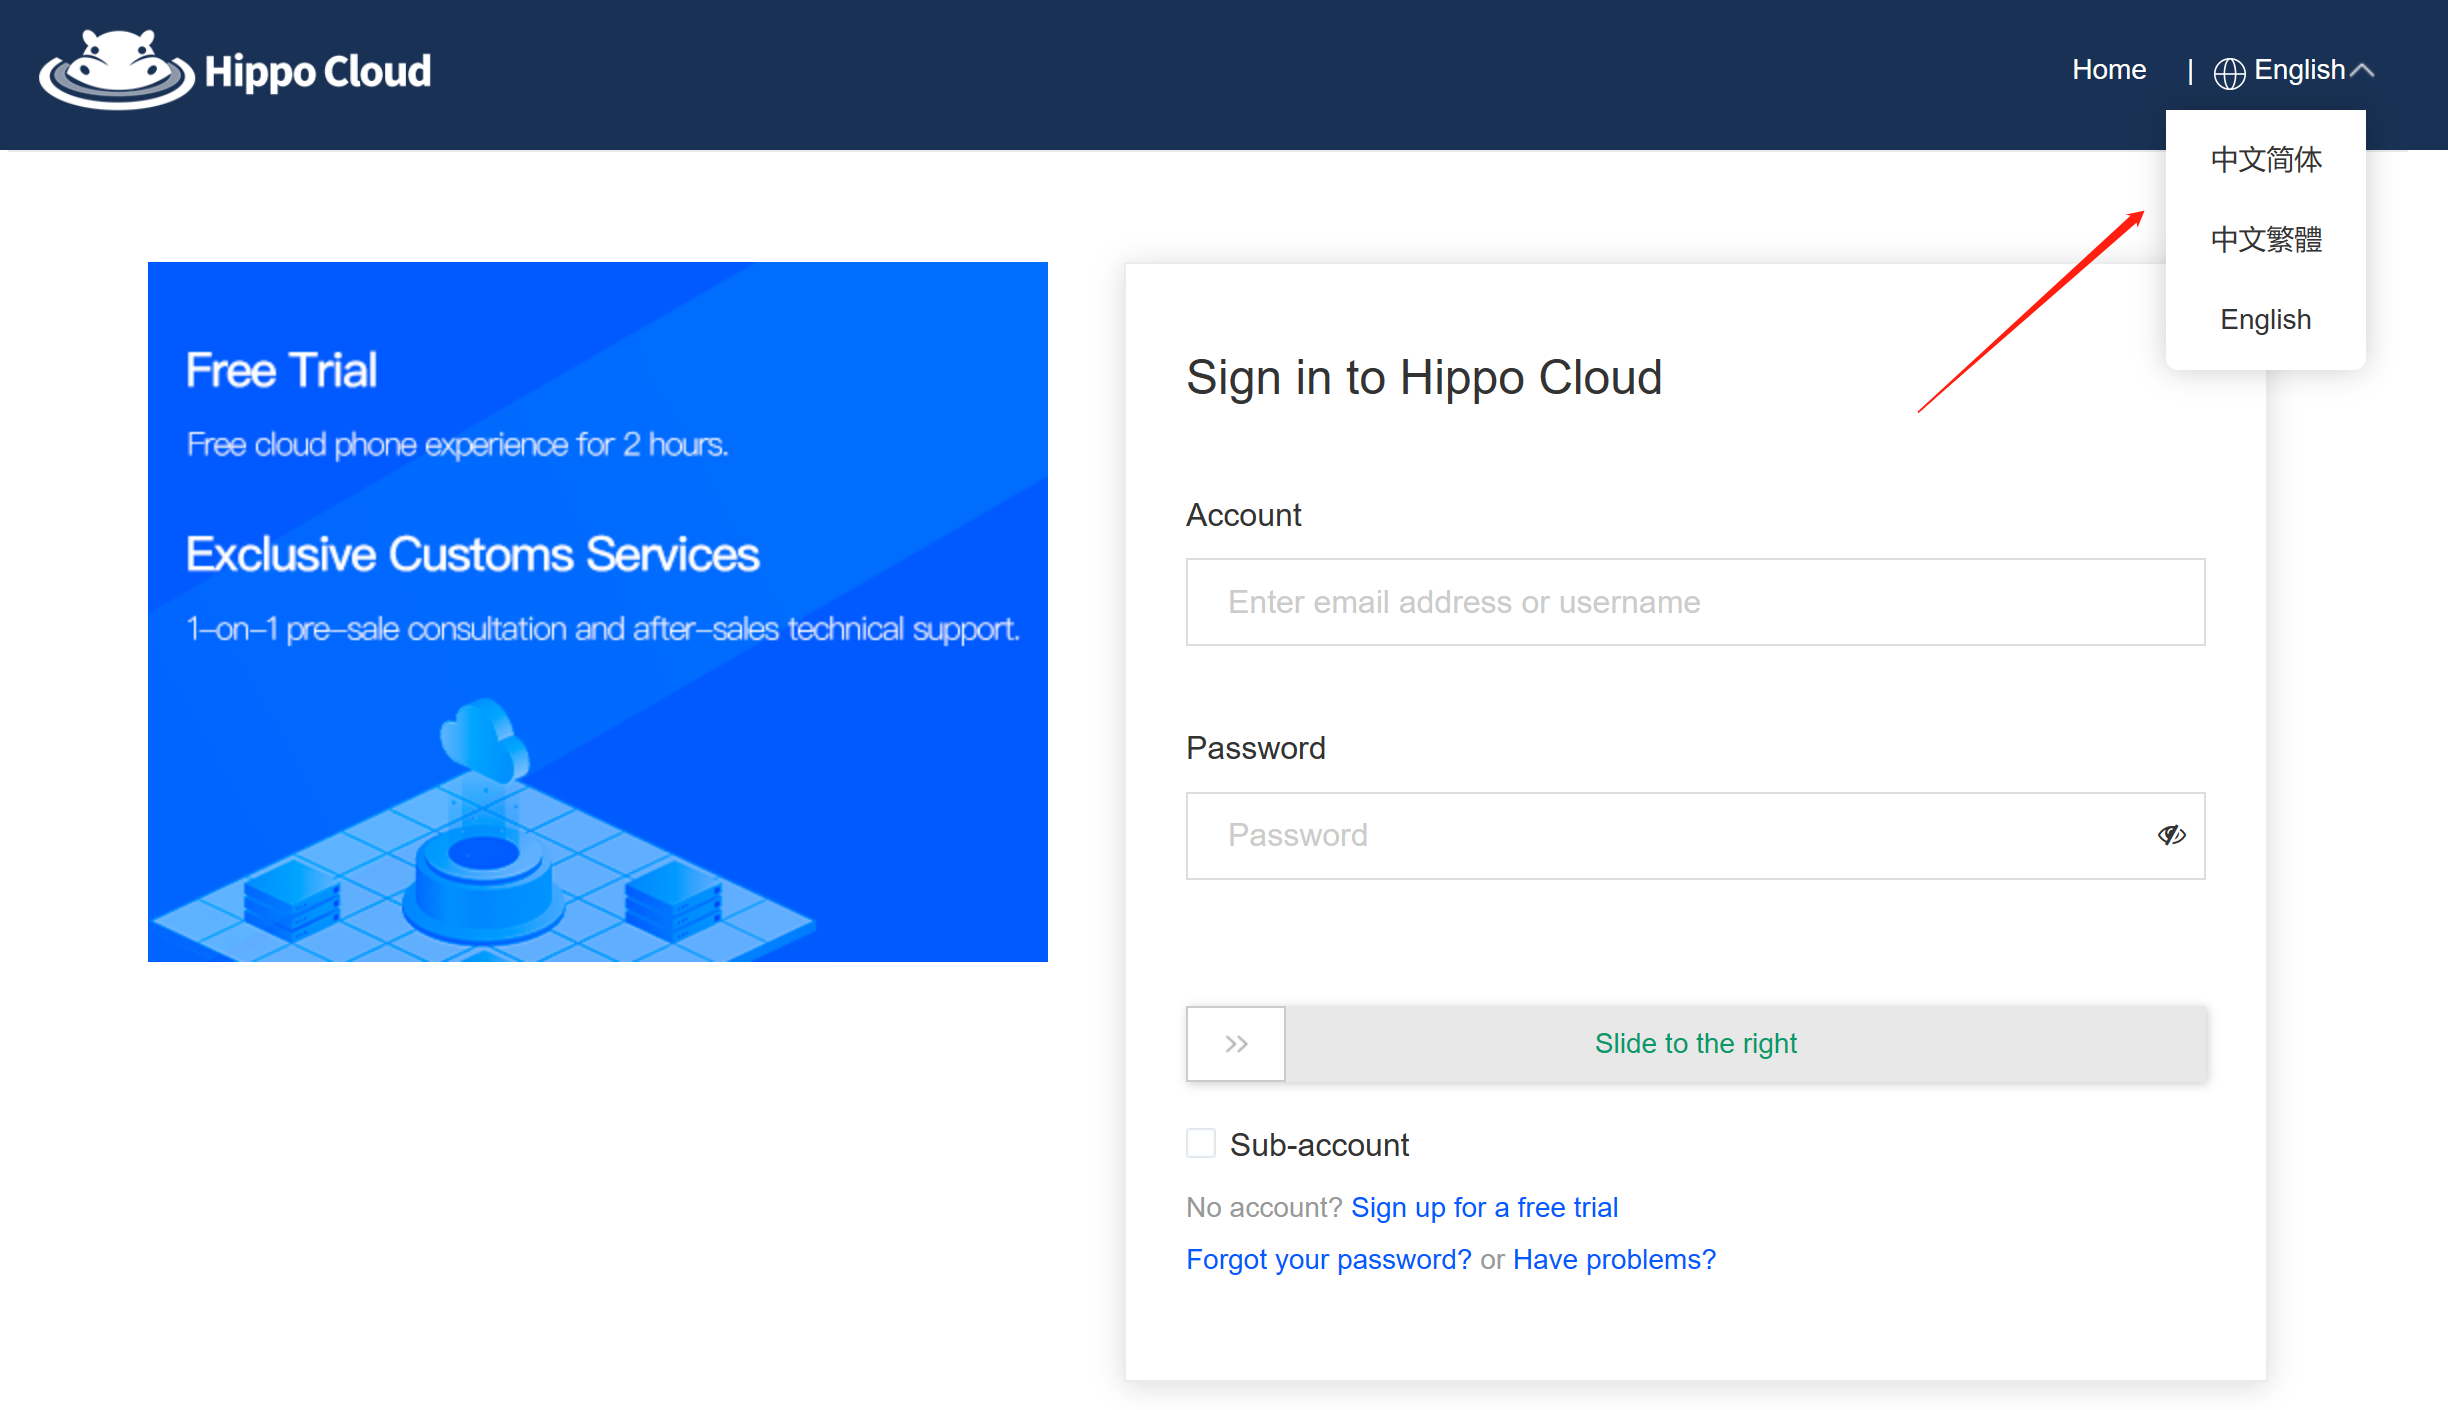Focus the Account email input field
This screenshot has width=2448, height=1410.
coord(1695,602)
